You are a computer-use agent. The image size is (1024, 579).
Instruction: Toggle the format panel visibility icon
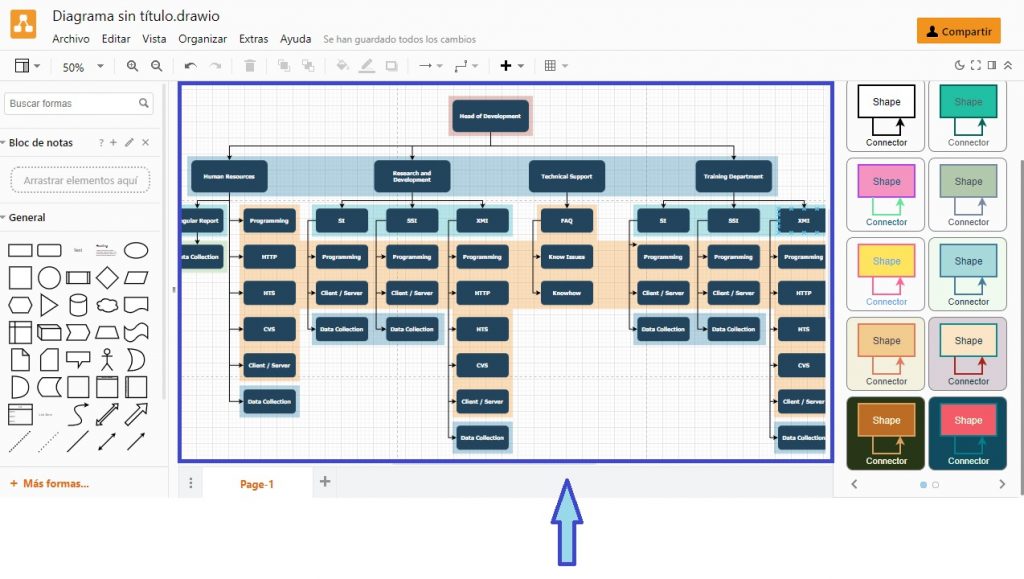[x=992, y=65]
